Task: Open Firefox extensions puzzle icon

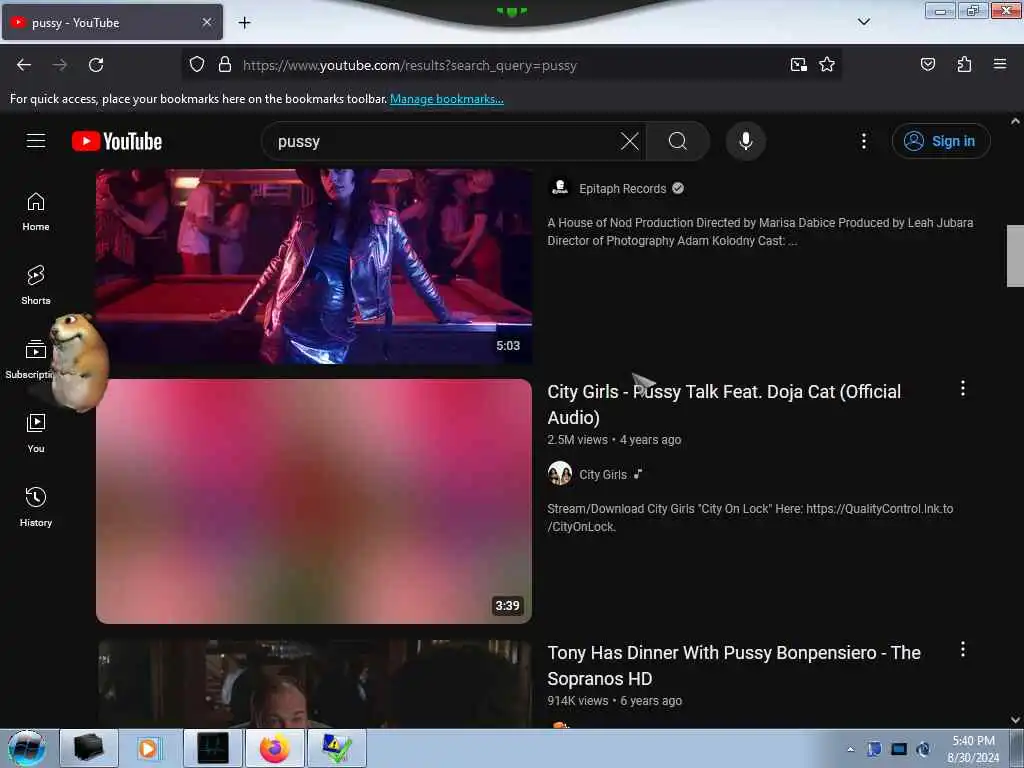Action: [x=964, y=65]
